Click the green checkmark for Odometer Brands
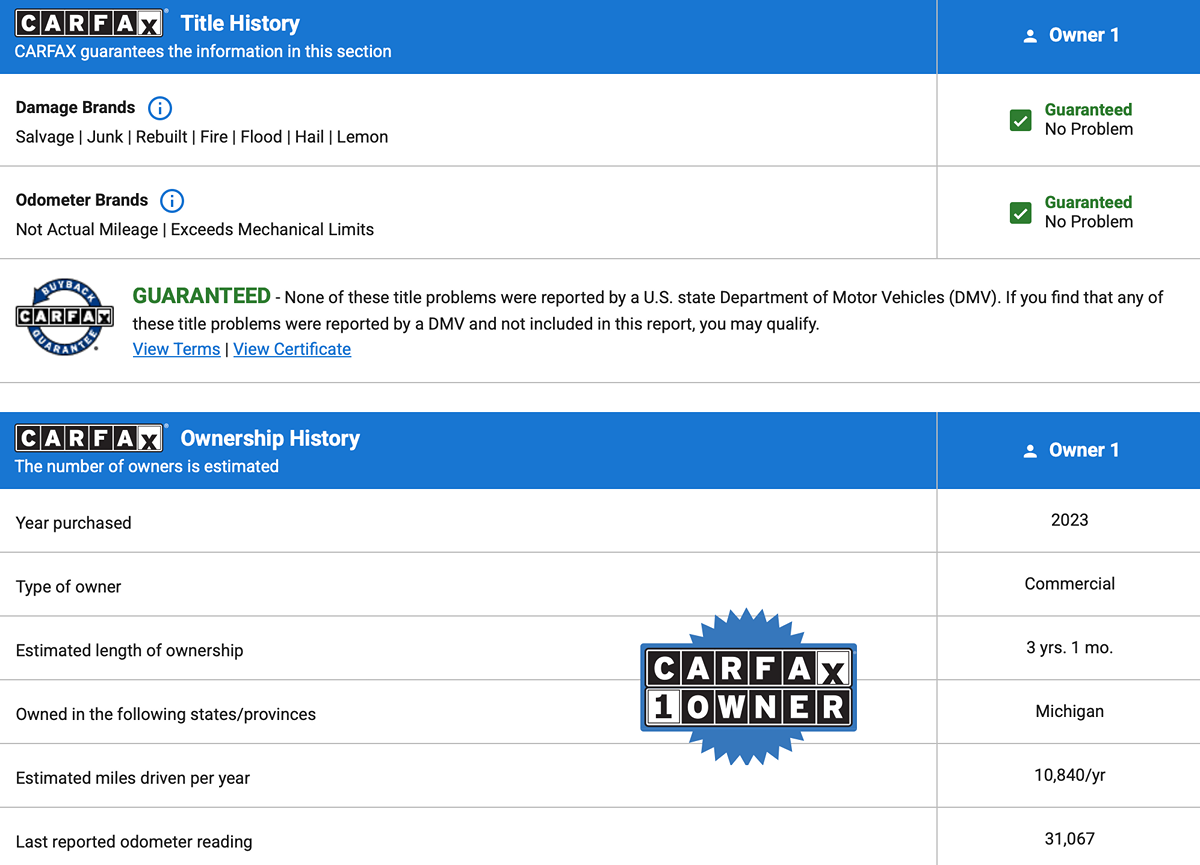Screen dimensions: 1200x865 click(1020, 213)
